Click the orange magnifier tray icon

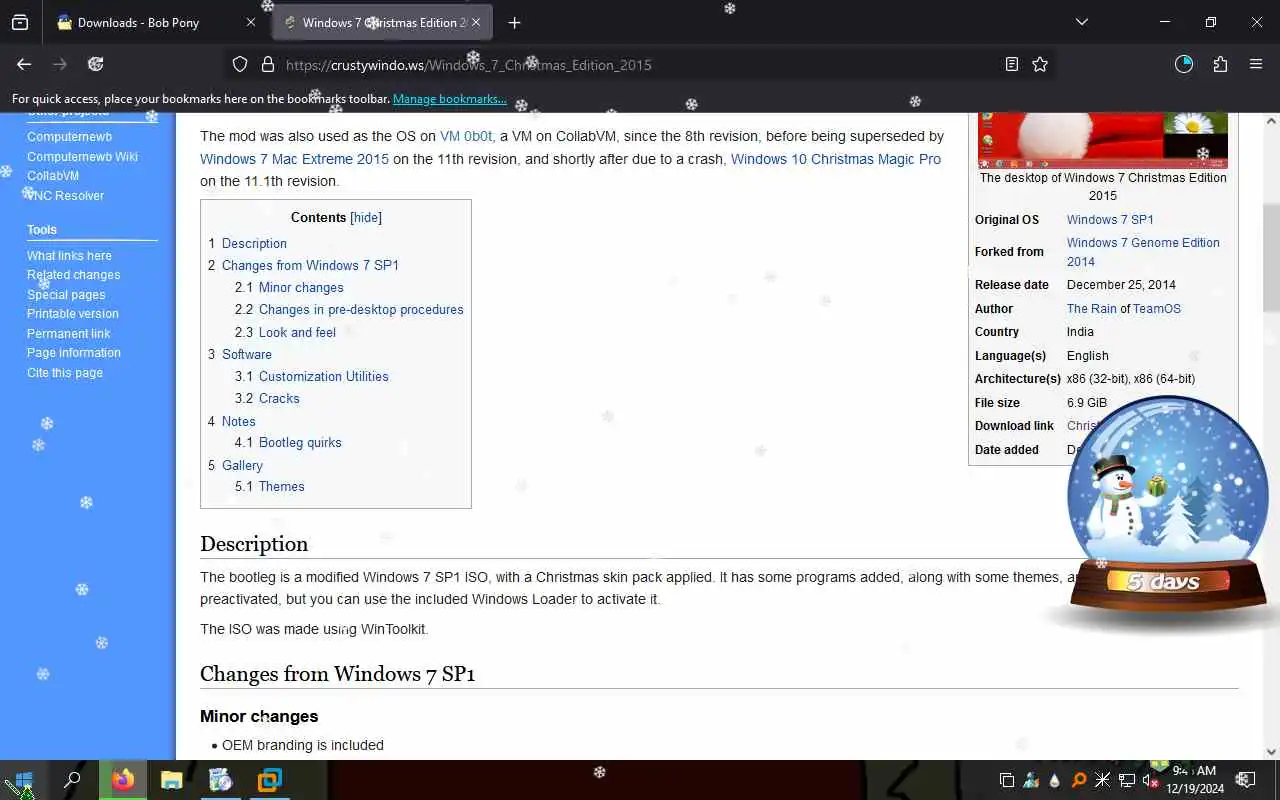1079,781
